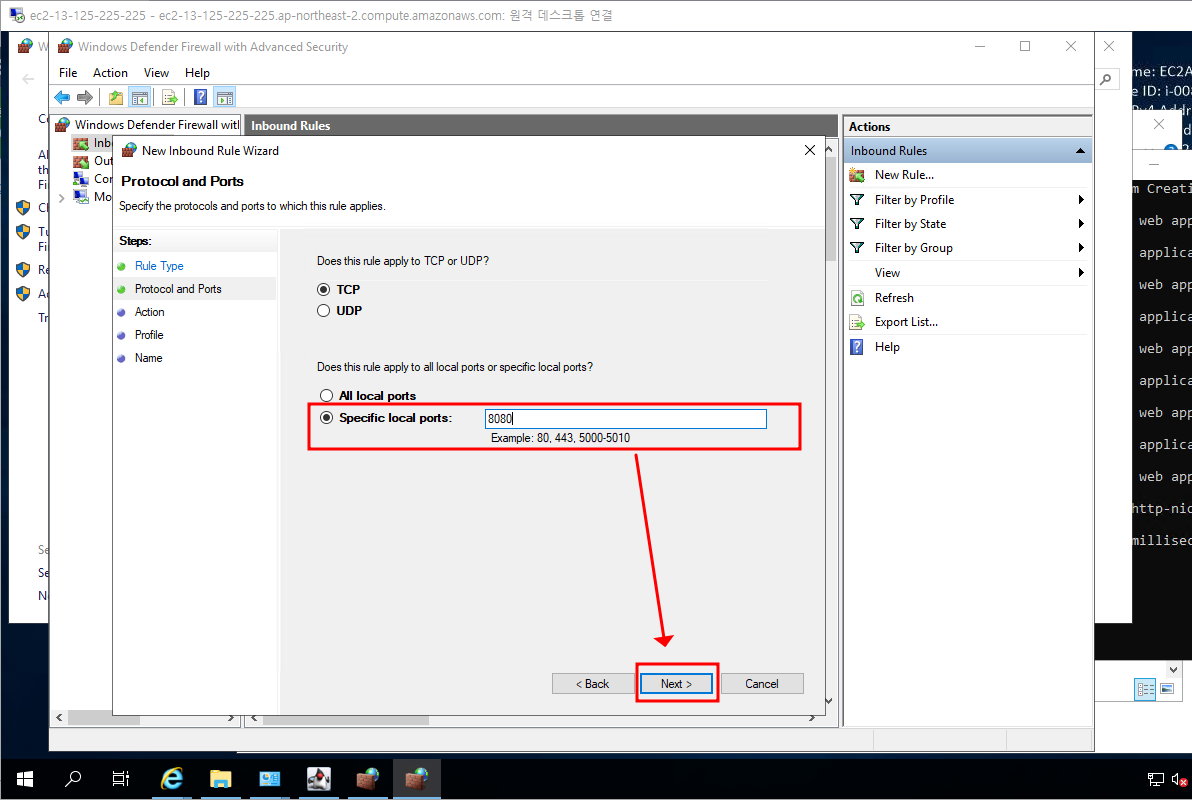The width and height of the screenshot is (1192, 800).
Task: Click the console tree horizontal scrollbar right arrow
Action: coord(230,718)
